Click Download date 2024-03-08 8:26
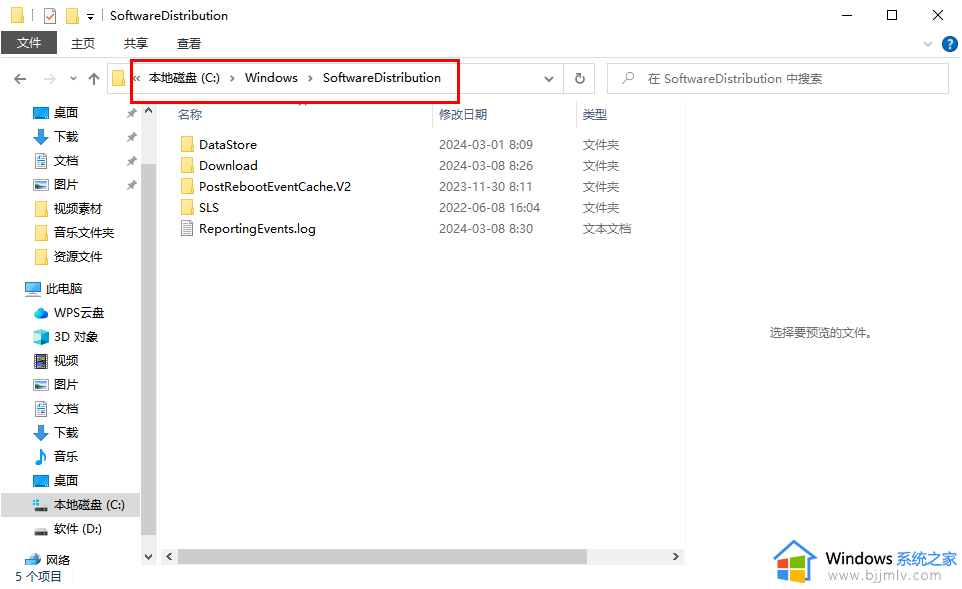 coord(486,165)
